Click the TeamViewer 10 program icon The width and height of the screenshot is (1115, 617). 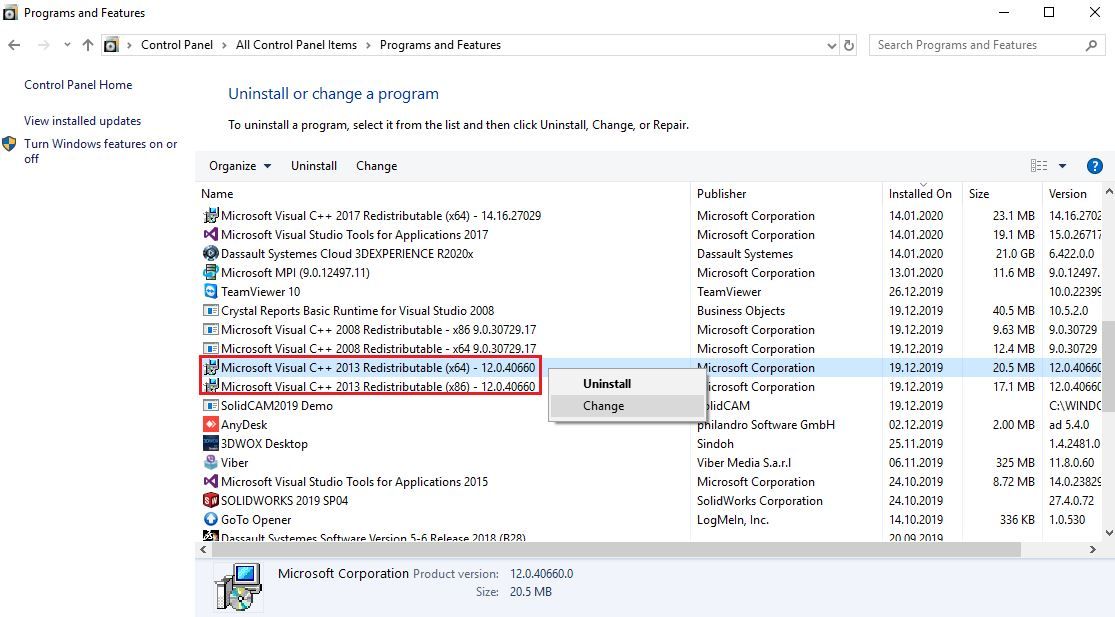[x=210, y=292]
